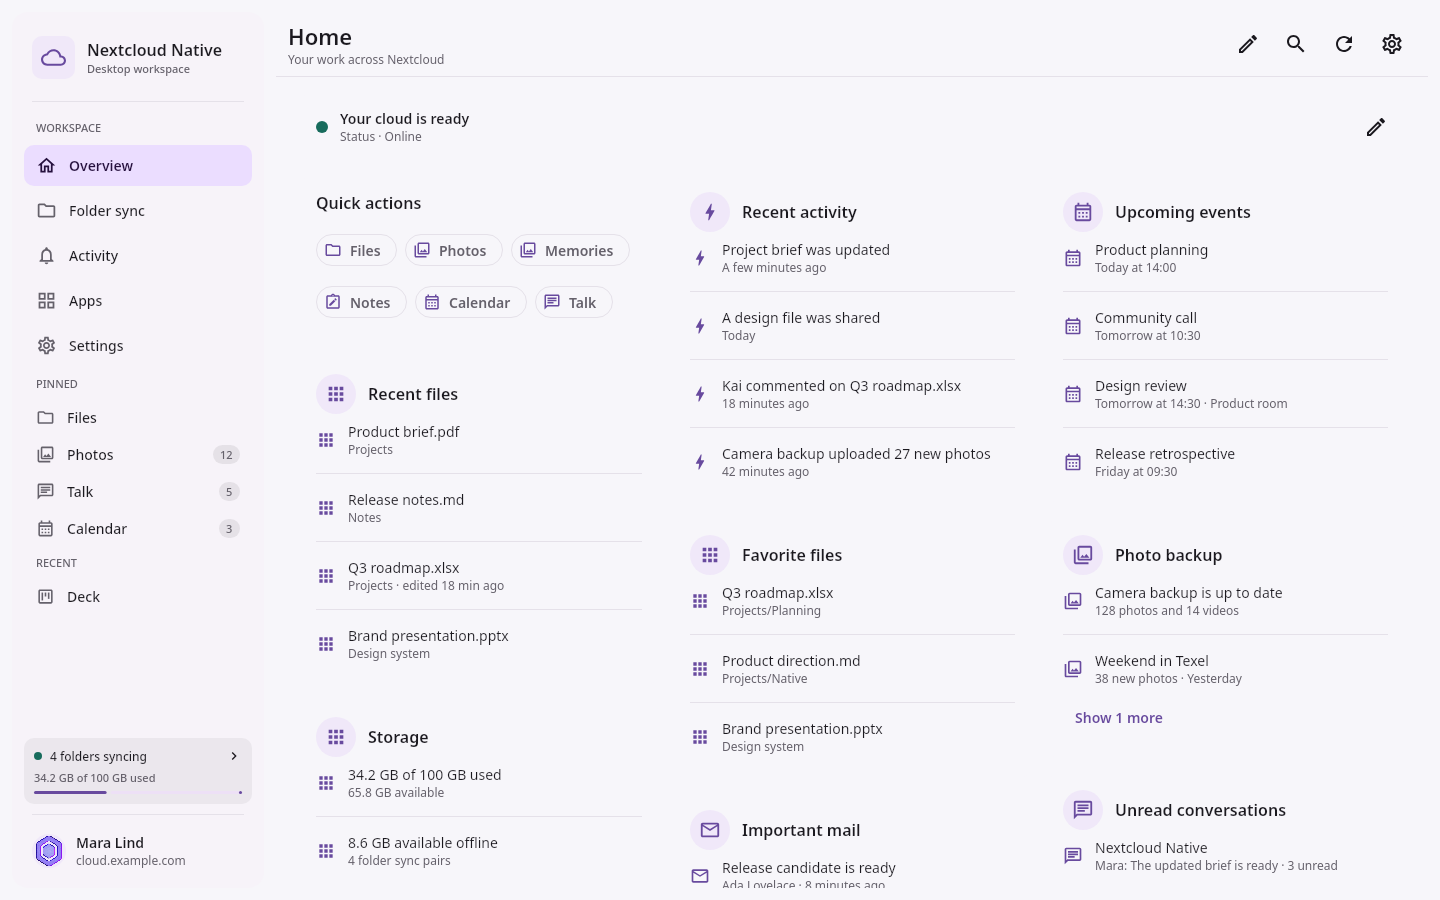Open Mara Lind account entry
1440x900 pixels.
(138, 851)
